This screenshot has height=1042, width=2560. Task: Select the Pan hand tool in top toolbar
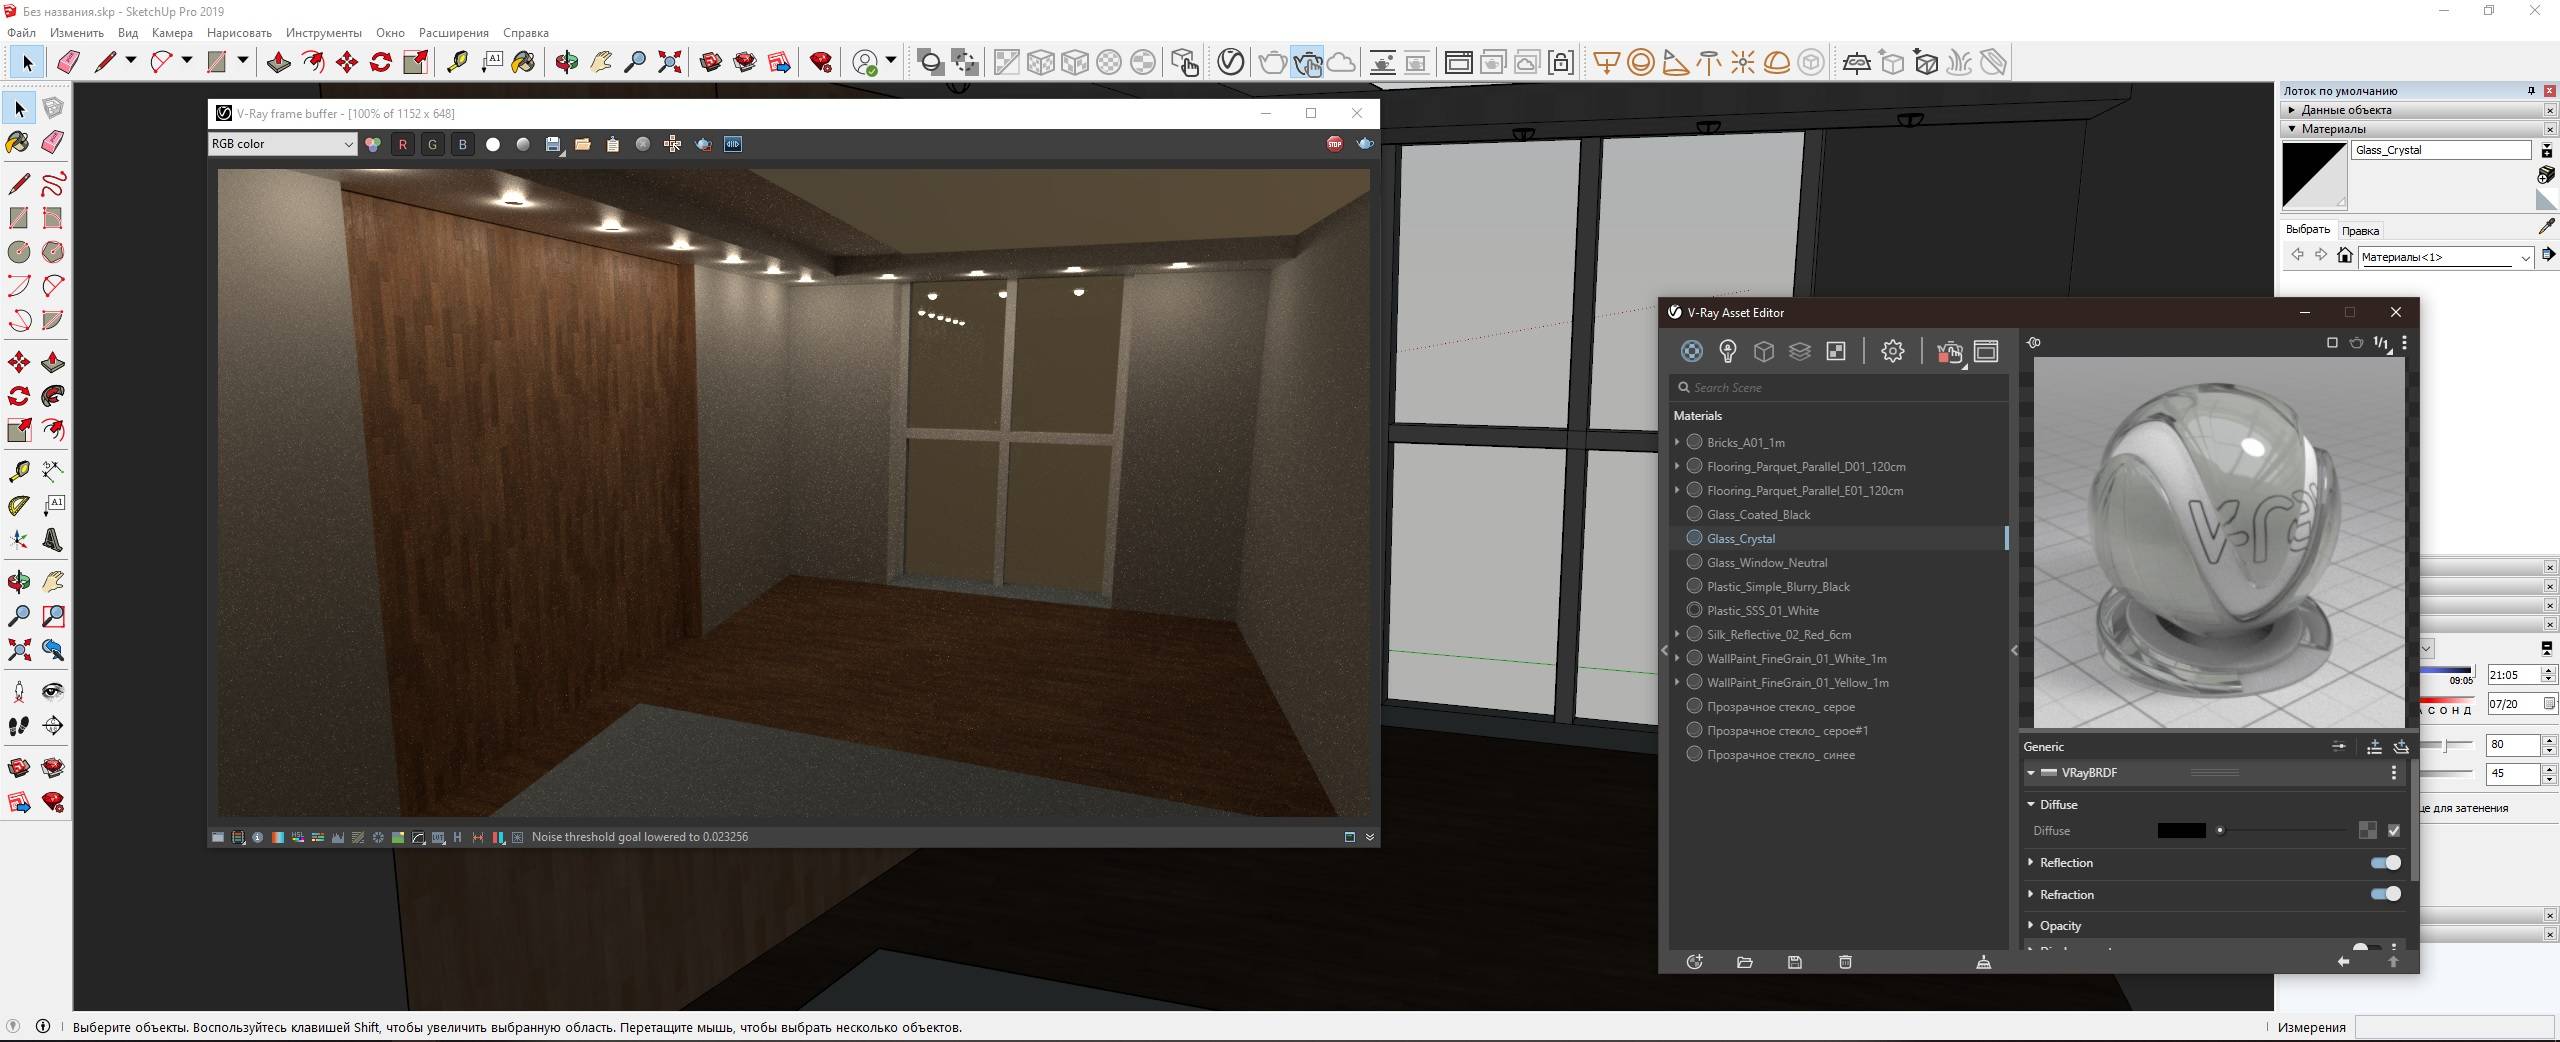[x=601, y=63]
